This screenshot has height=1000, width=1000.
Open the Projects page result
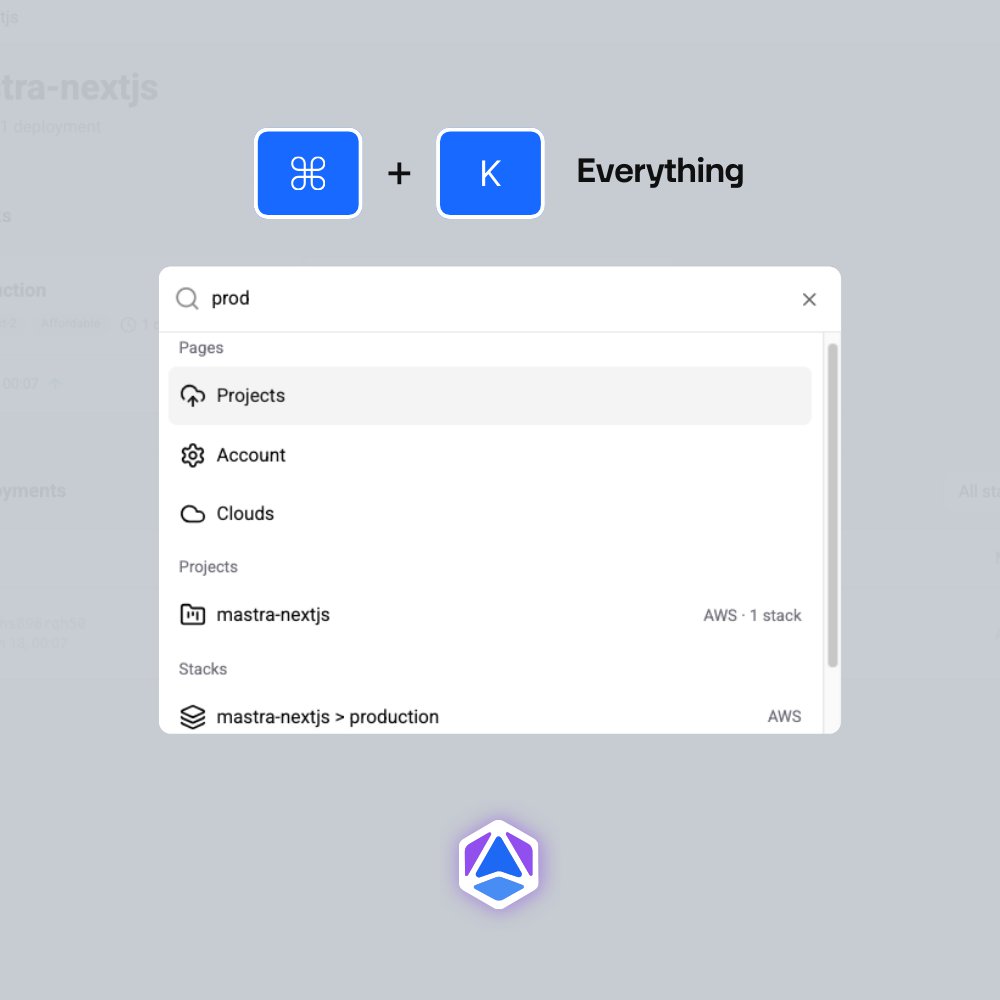489,395
